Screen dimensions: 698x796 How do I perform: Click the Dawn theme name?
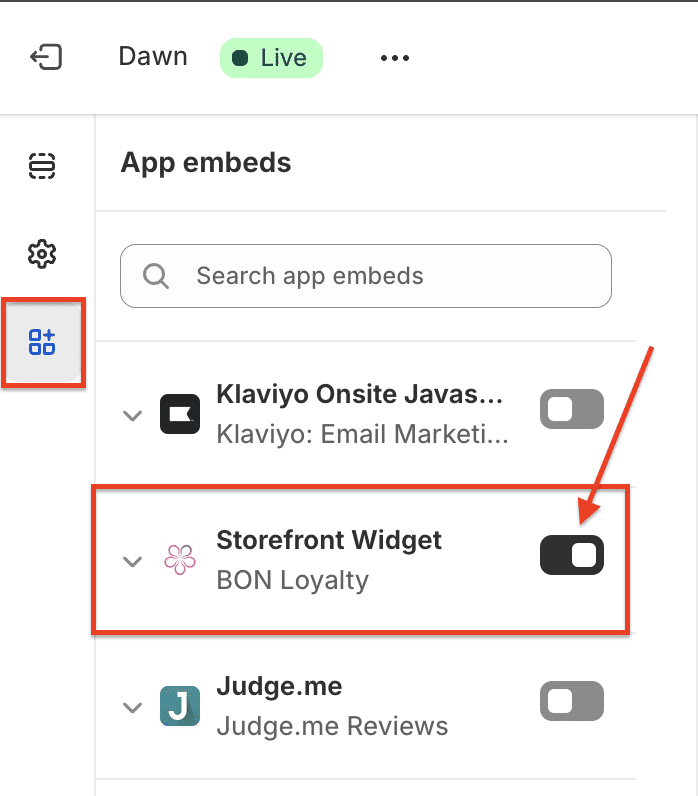coord(153,57)
